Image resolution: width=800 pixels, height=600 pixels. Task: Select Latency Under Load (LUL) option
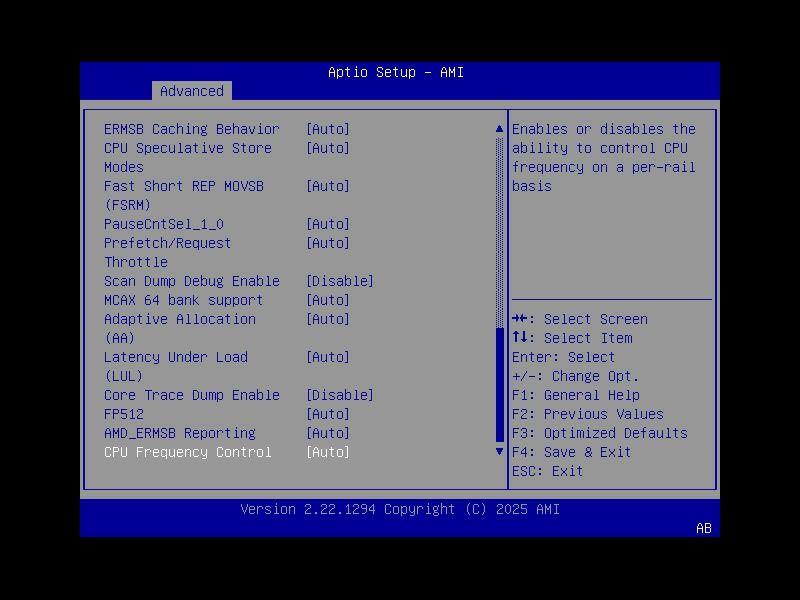click(x=176, y=366)
